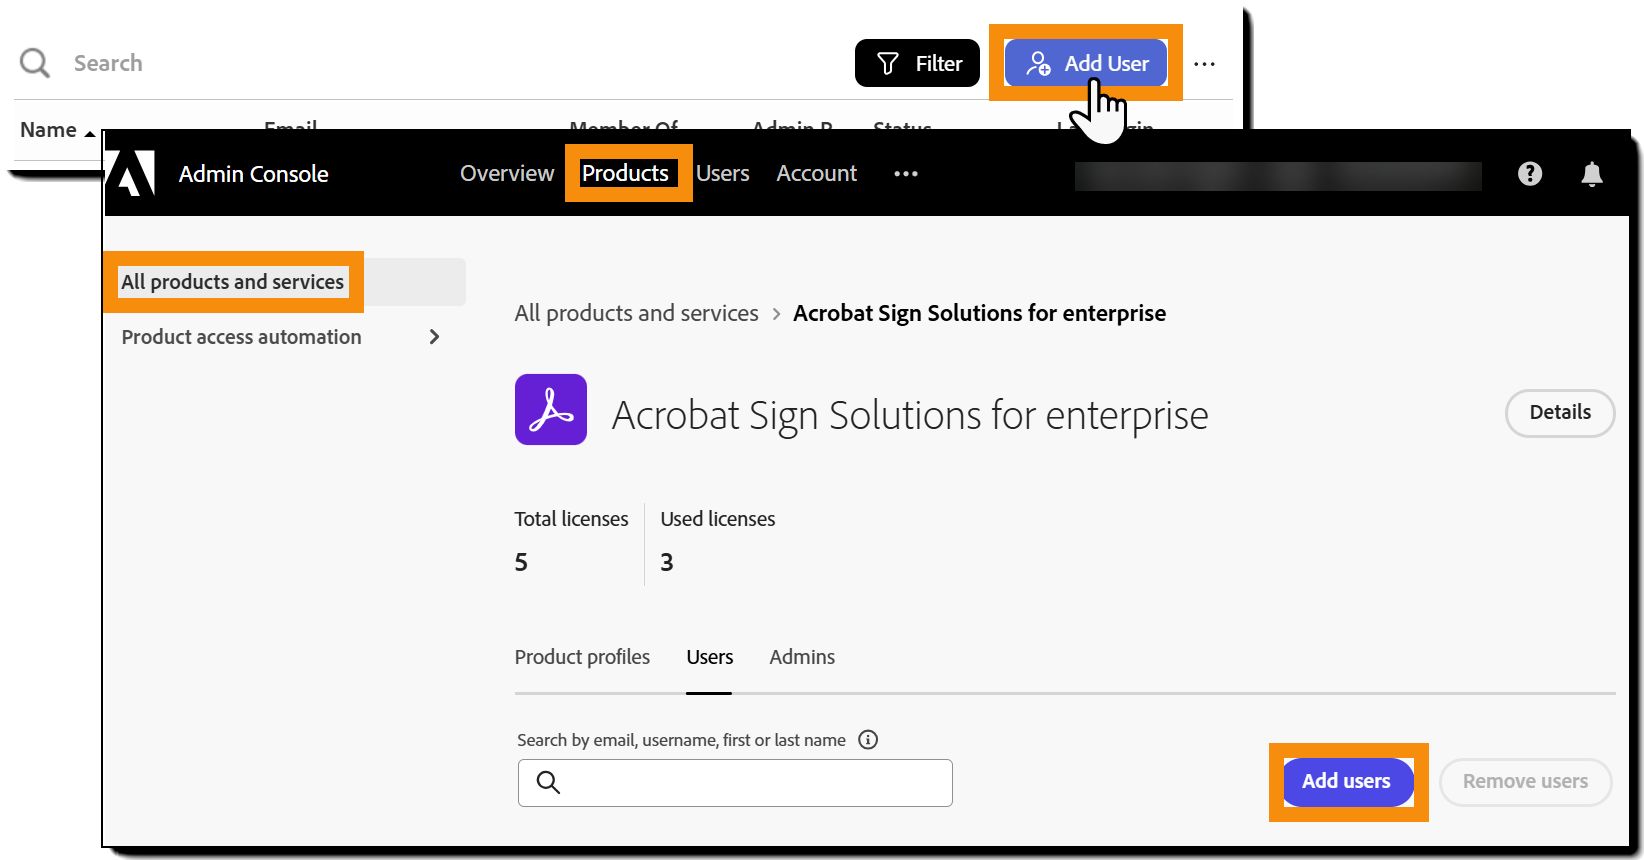Switch to the Admins tab
Image resolution: width=1644 pixels, height=860 pixels.
[x=802, y=657]
